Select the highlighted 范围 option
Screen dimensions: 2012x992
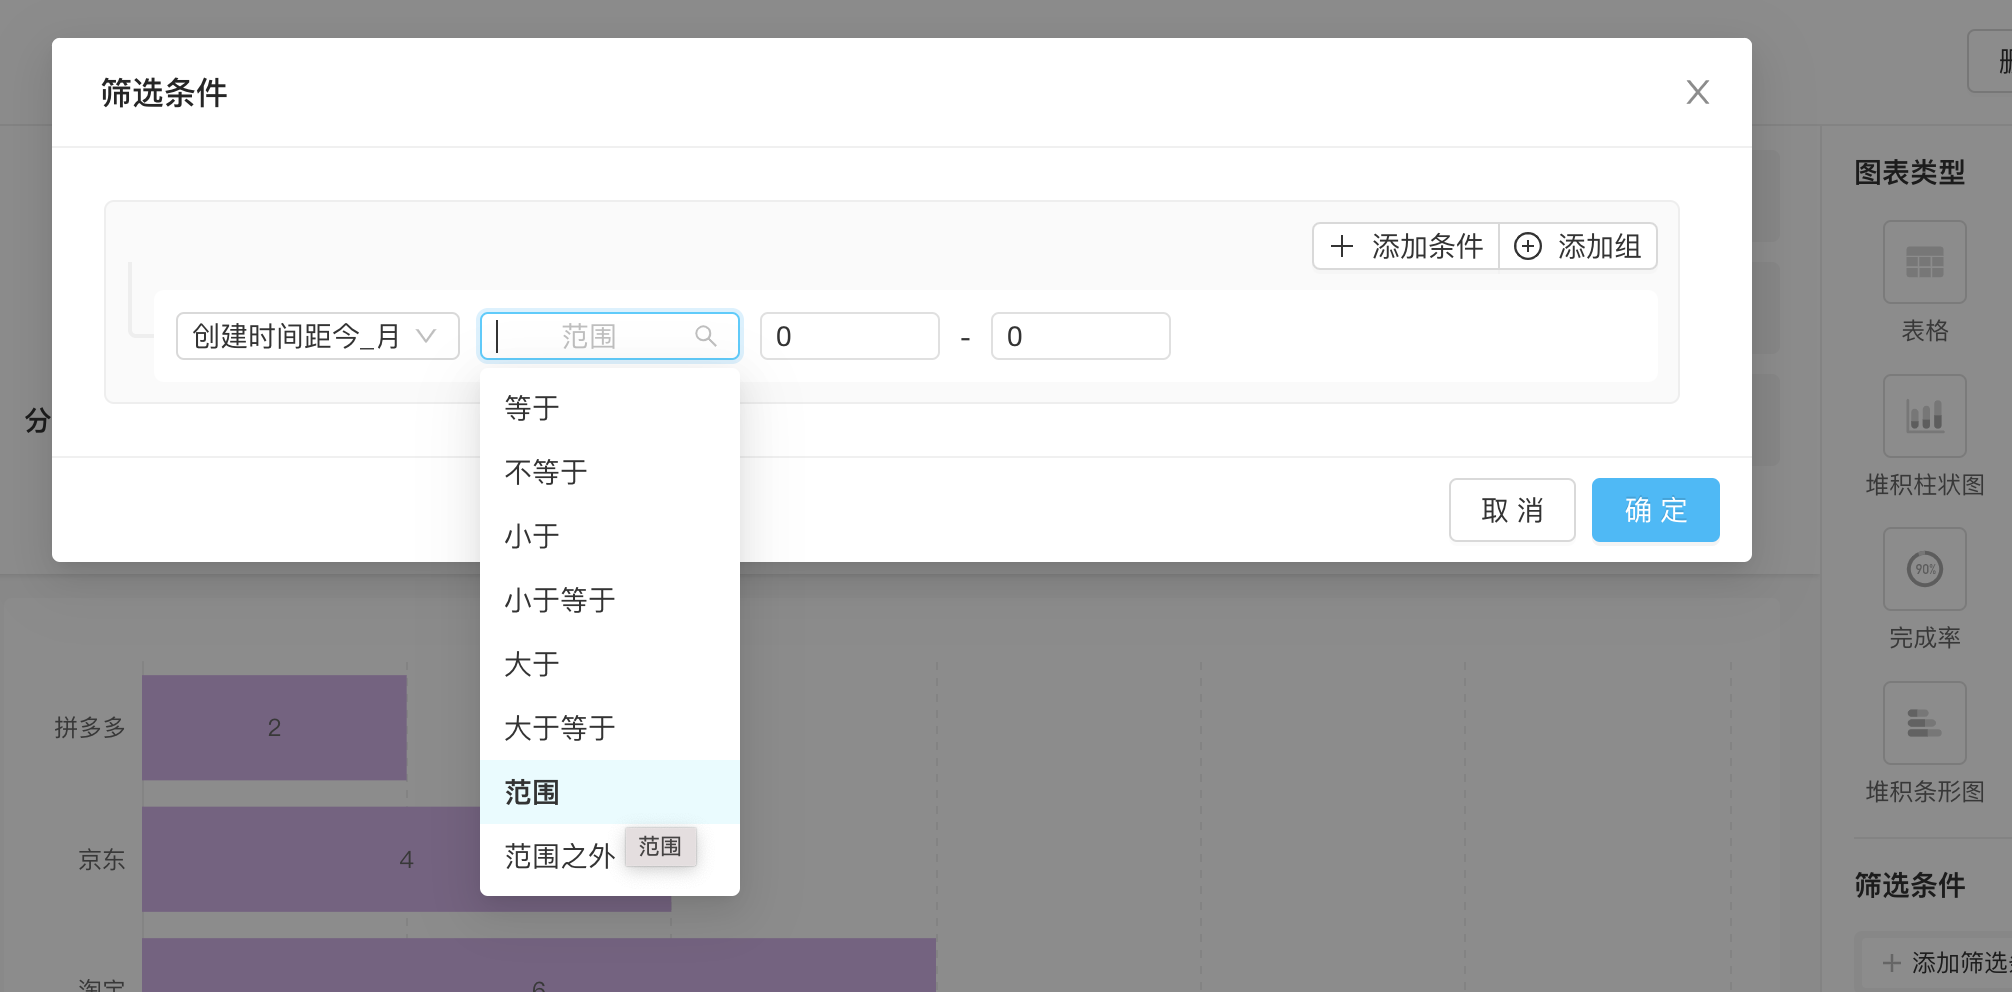(x=610, y=792)
